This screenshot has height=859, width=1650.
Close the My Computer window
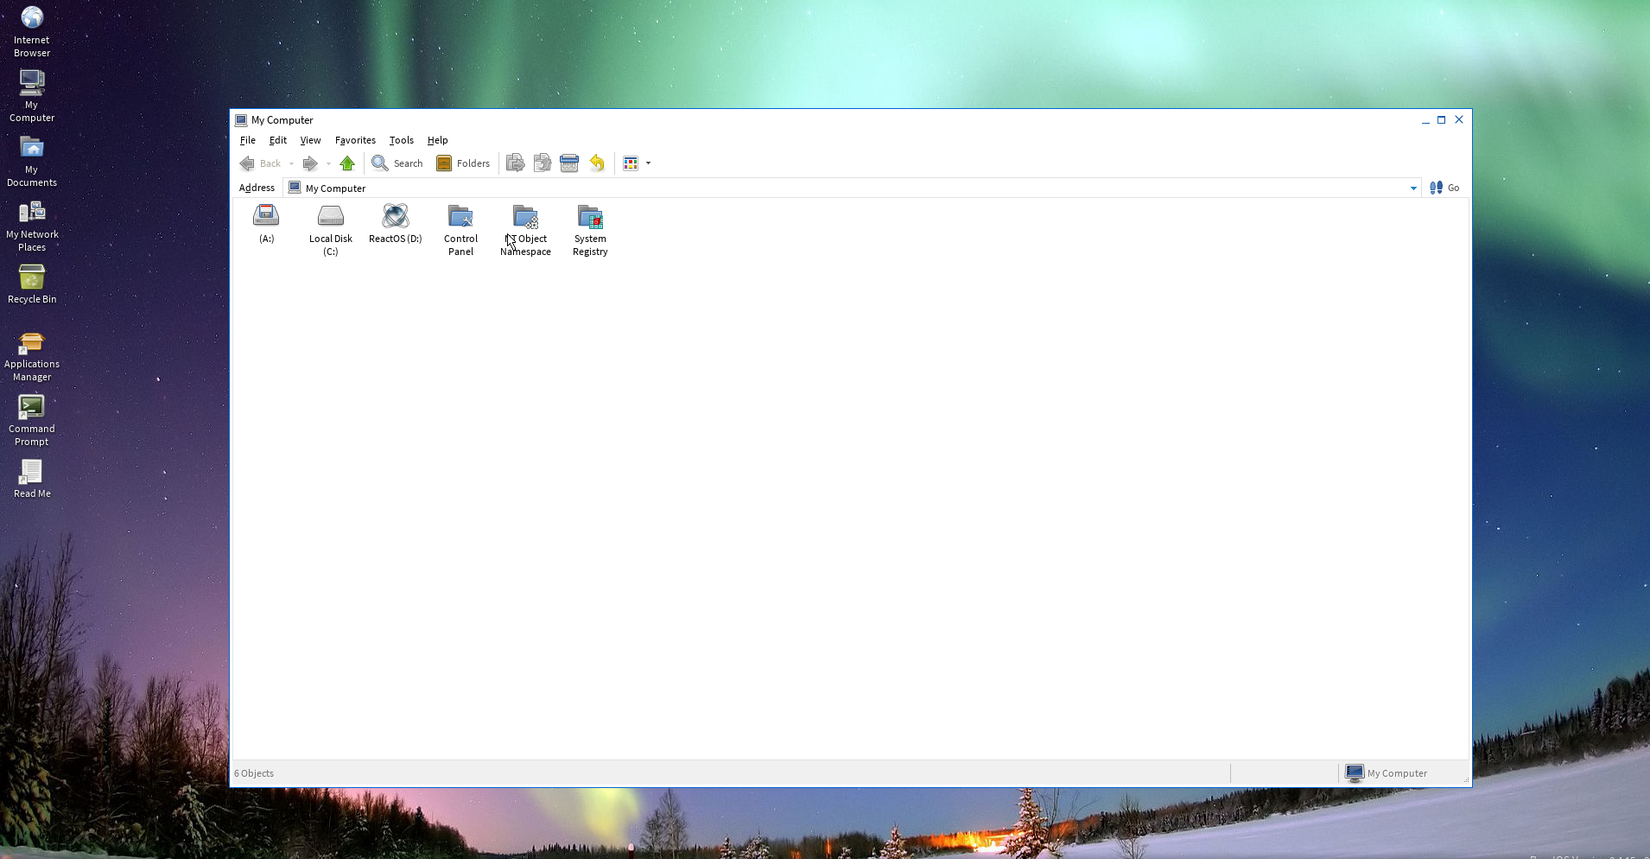(x=1459, y=120)
